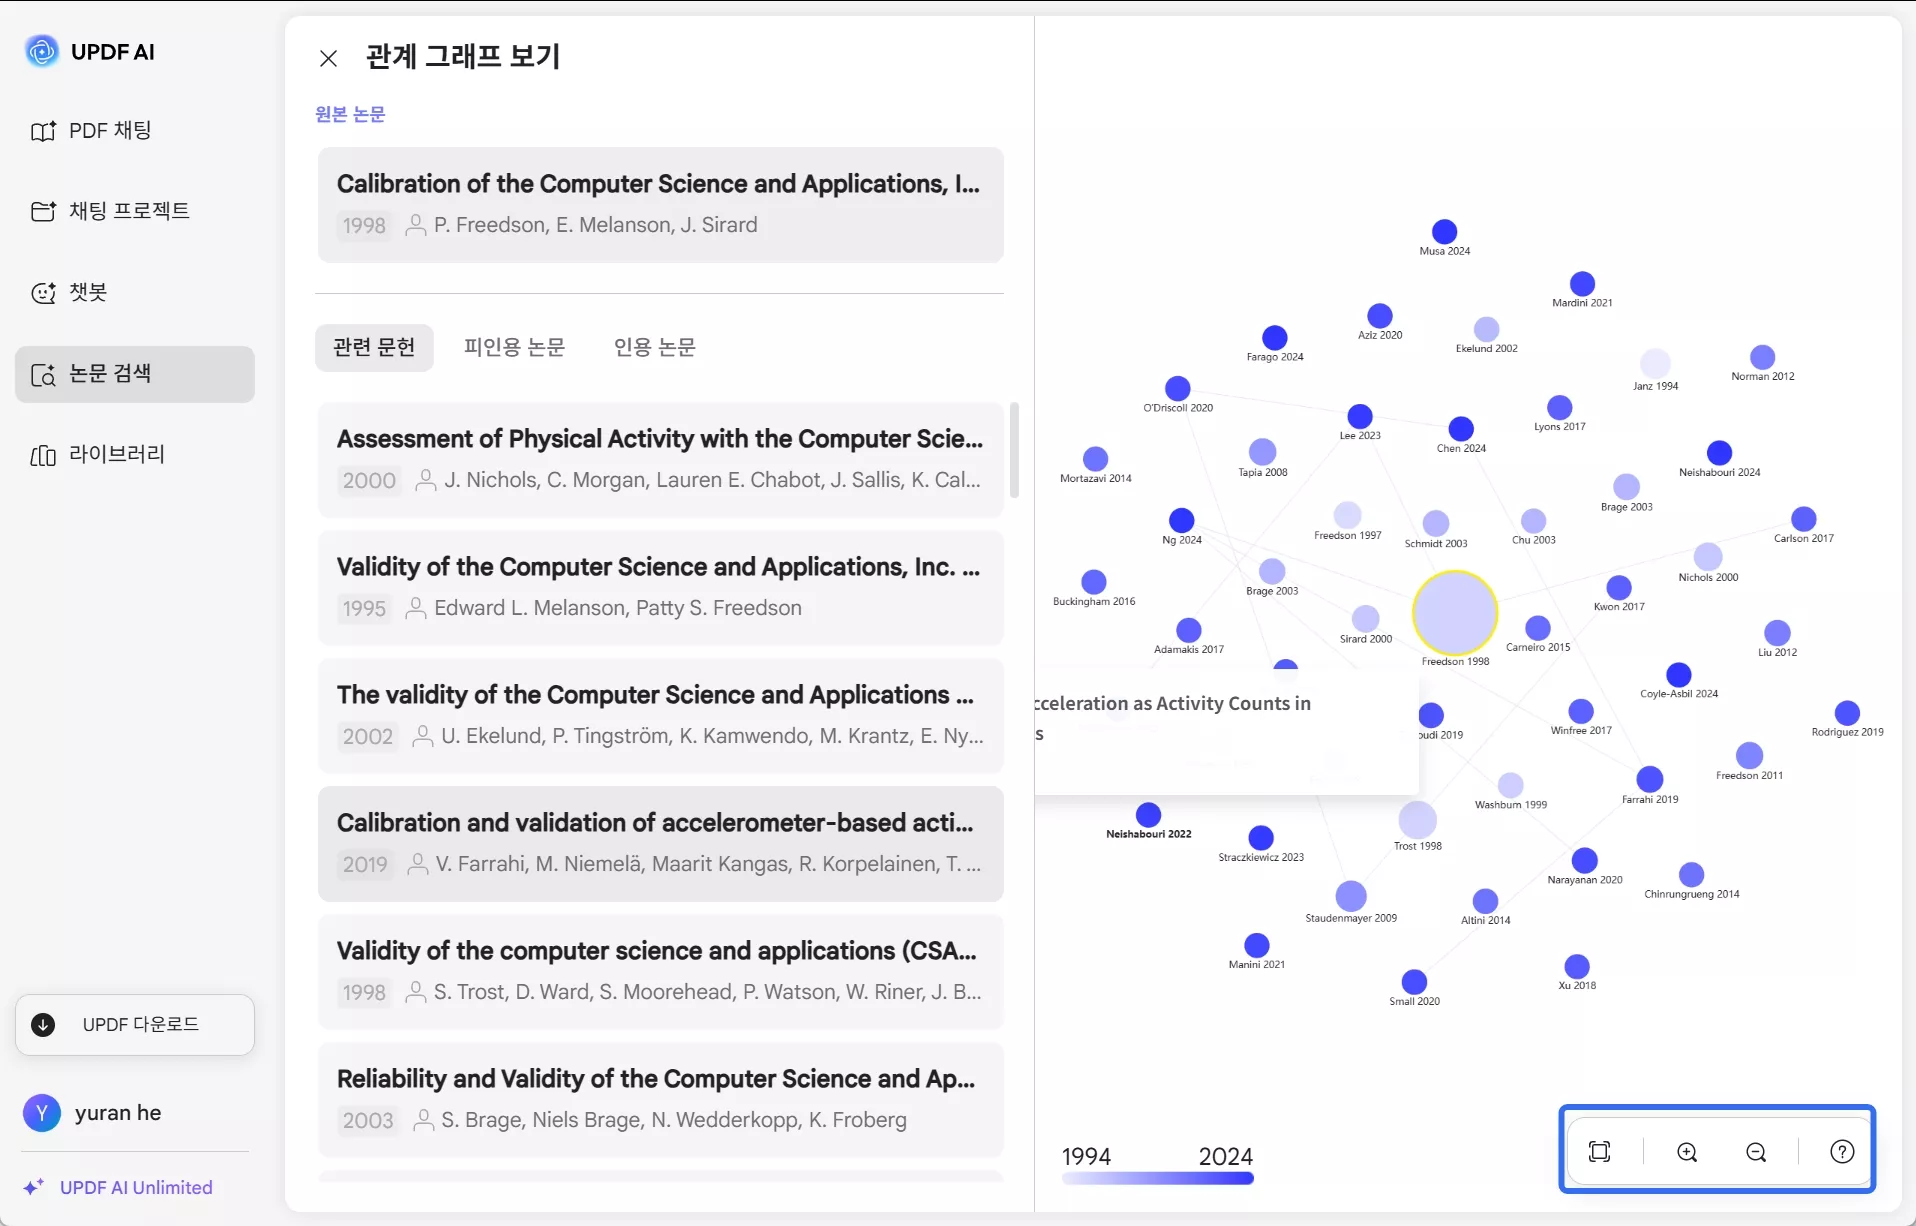Select the Farago 2024 graph node
The width and height of the screenshot is (1916, 1226).
pos(1274,337)
